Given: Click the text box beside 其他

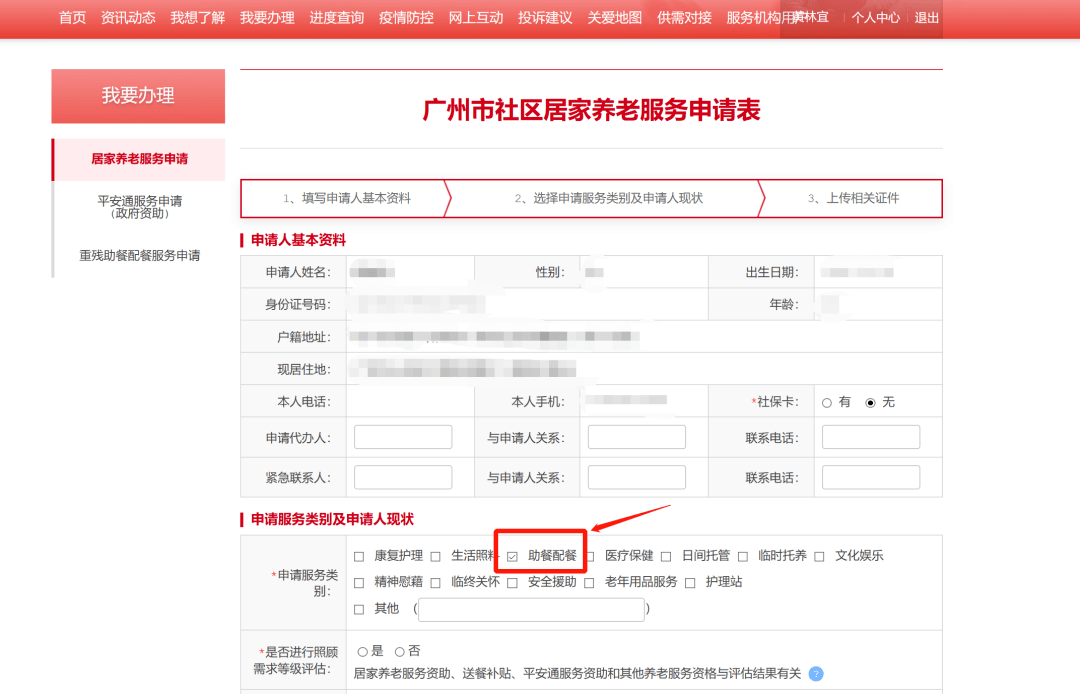Looking at the screenshot, I should 531,609.
